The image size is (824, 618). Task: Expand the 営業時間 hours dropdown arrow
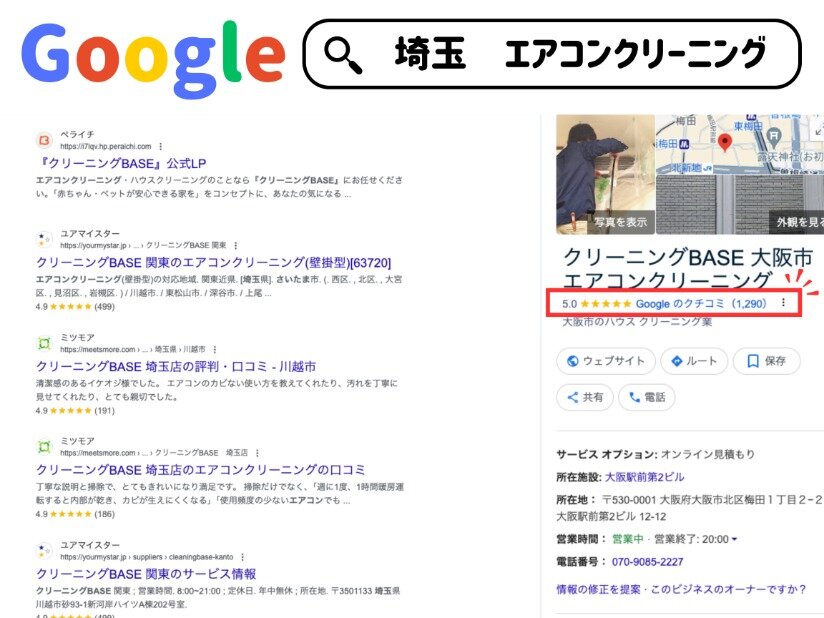735,540
